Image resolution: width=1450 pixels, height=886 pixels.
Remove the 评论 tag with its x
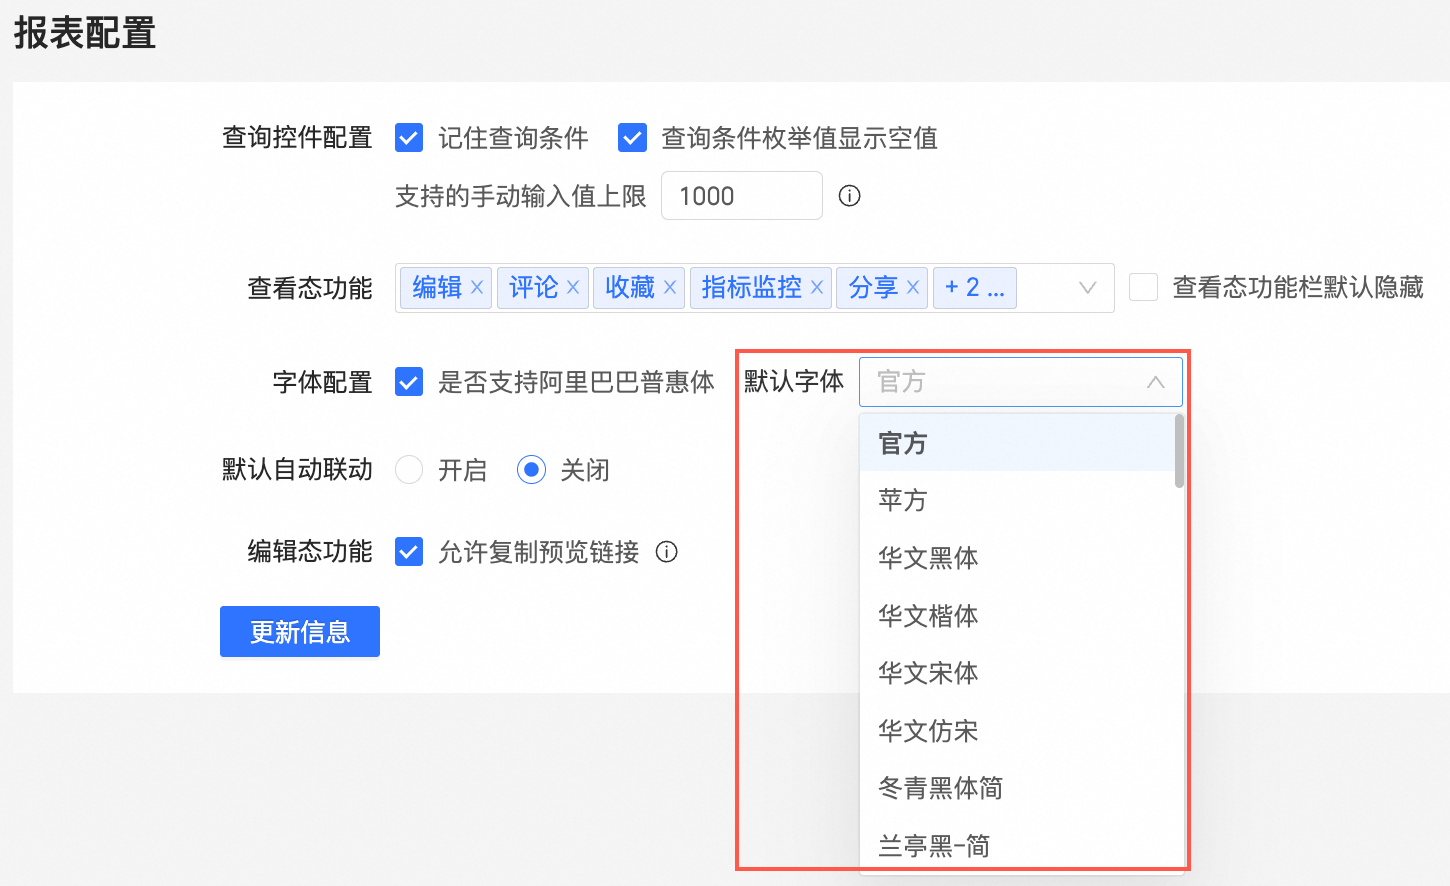pos(573,288)
